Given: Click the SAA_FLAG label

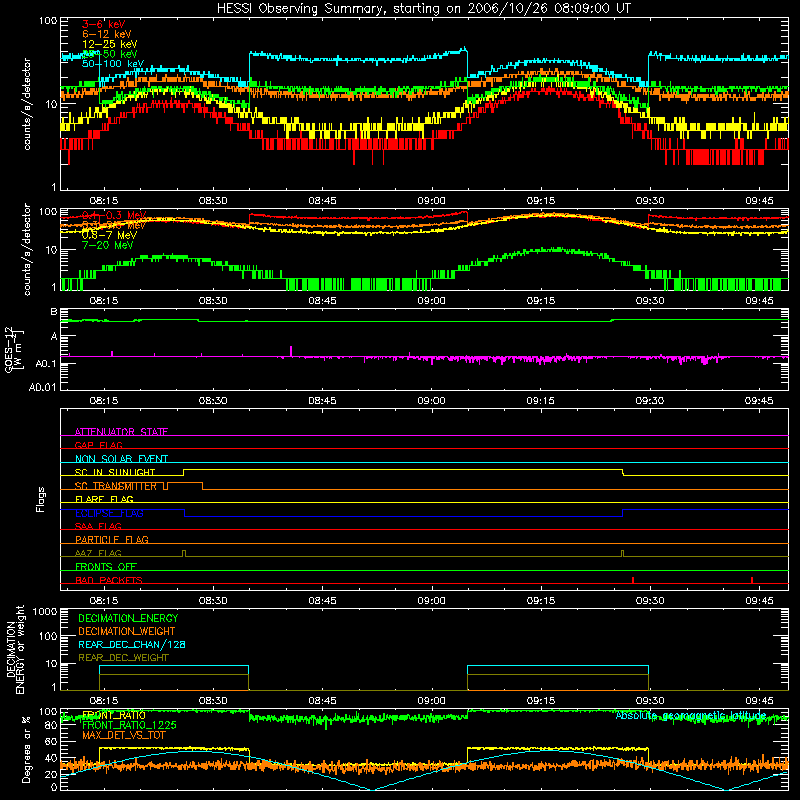Looking at the screenshot, I should pyautogui.click(x=98, y=526).
